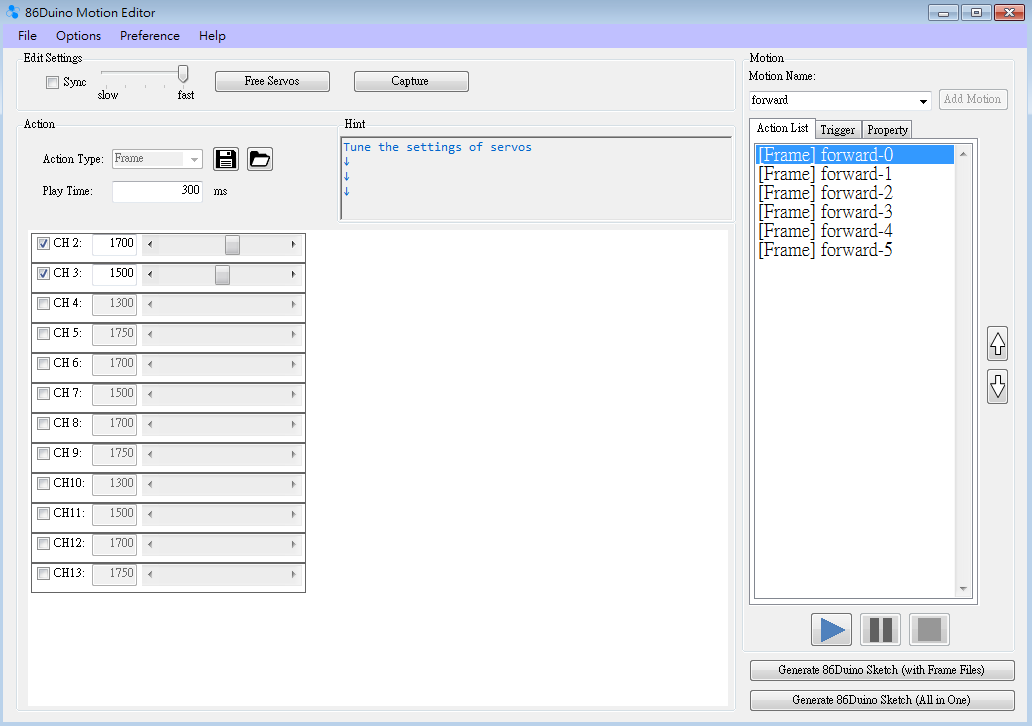Uncheck the CH 2 checkbox
Image resolution: width=1032 pixels, height=726 pixels.
click(43, 244)
